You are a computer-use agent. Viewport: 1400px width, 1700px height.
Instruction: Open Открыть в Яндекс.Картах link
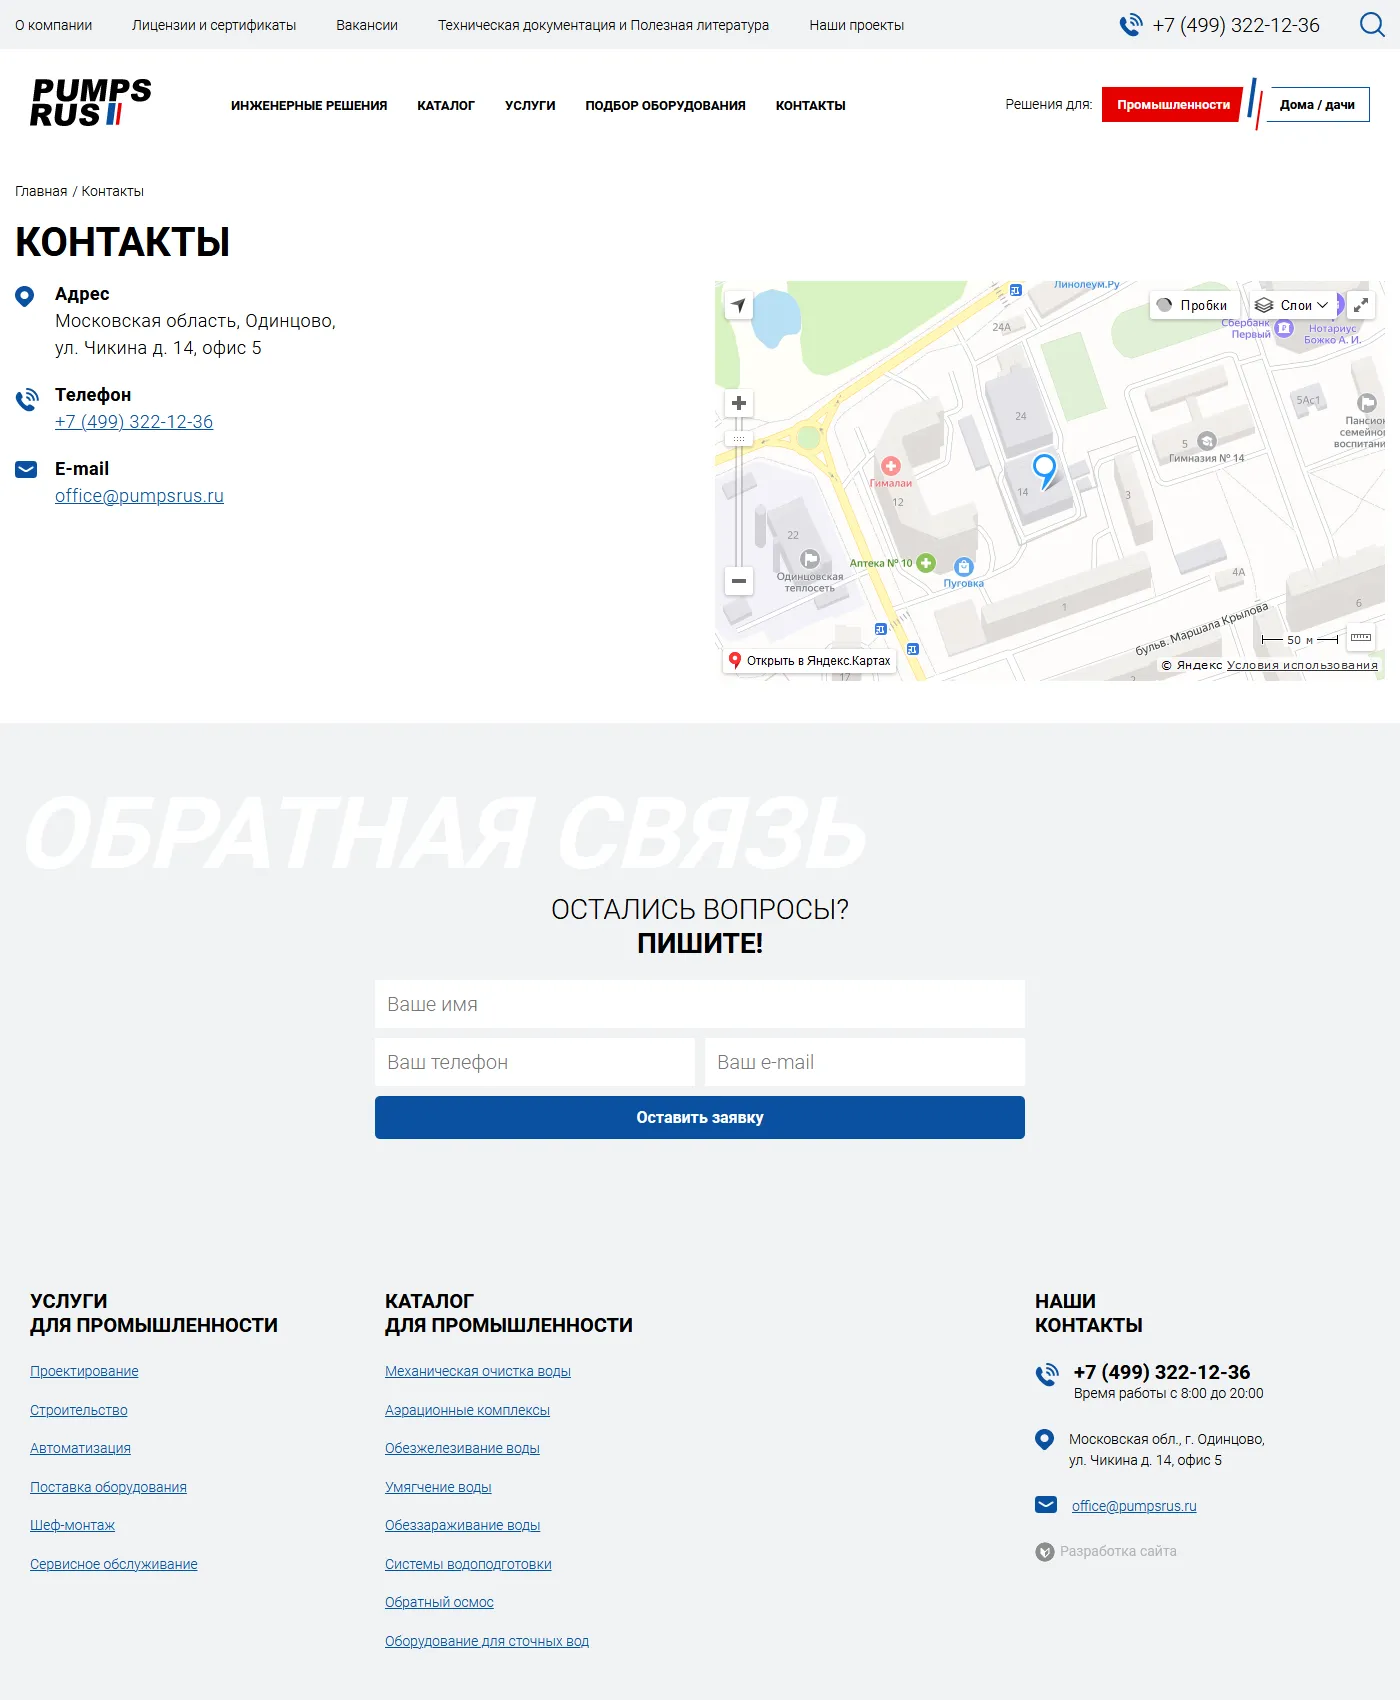point(809,661)
